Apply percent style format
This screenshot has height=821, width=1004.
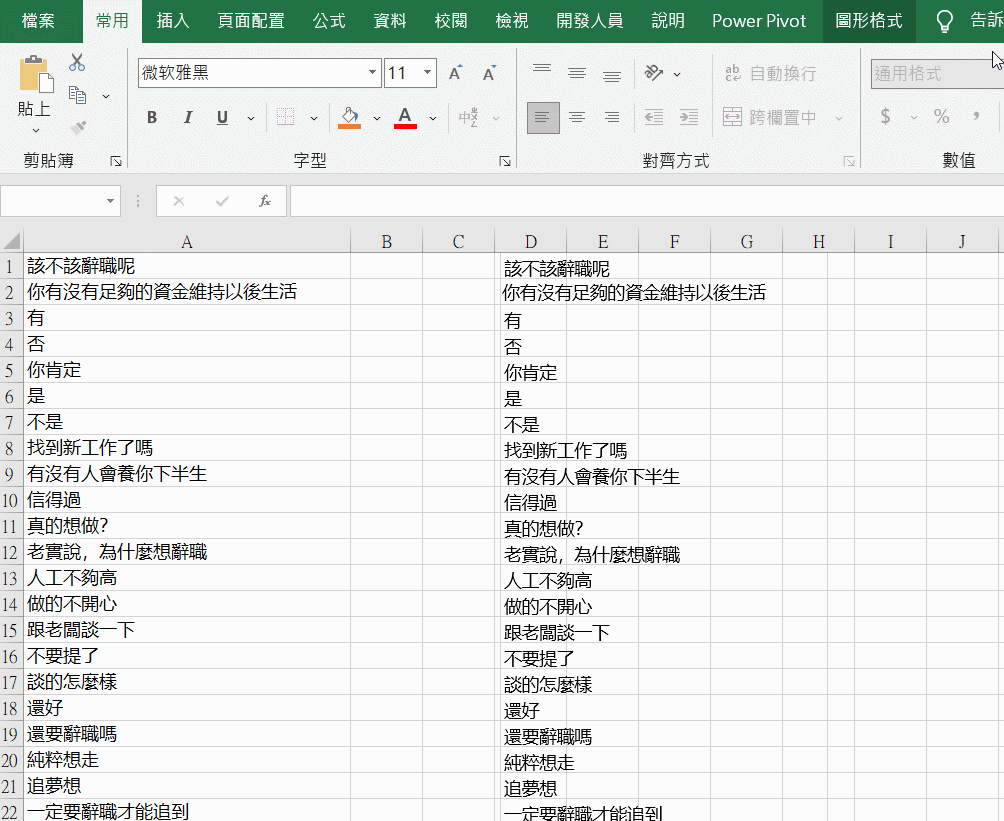click(x=941, y=116)
